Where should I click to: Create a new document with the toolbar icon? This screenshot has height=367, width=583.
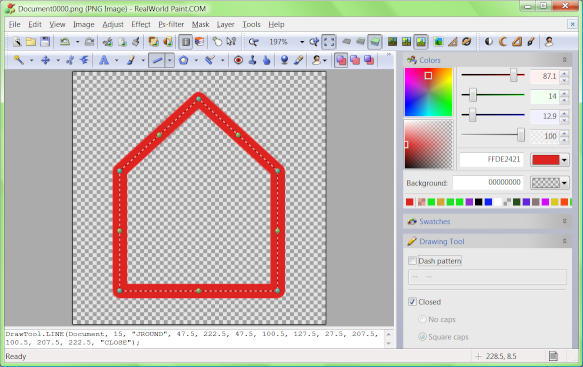coord(17,42)
